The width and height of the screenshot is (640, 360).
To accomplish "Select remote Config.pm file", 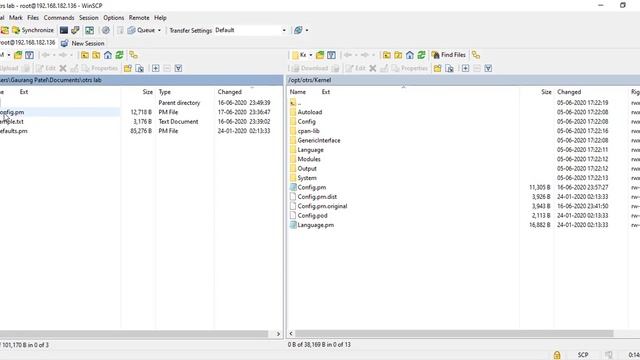I will point(312,187).
